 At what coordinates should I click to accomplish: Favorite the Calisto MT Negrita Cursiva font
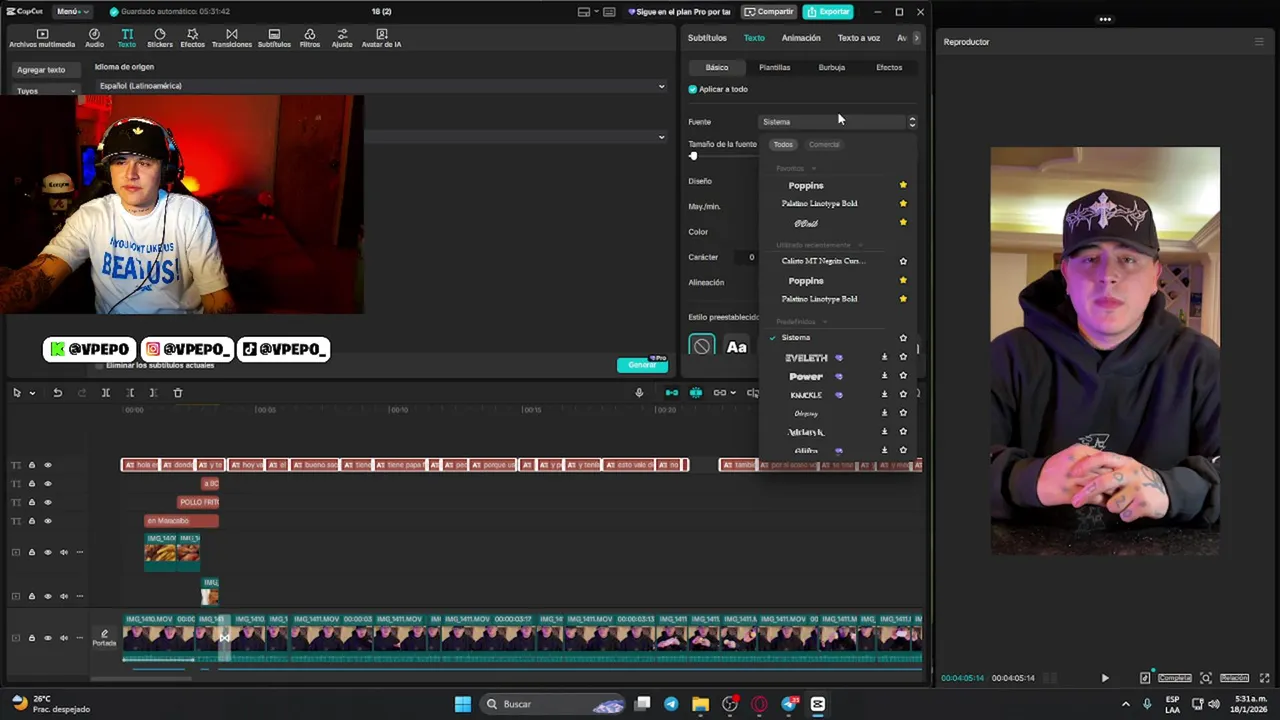pos(903,261)
